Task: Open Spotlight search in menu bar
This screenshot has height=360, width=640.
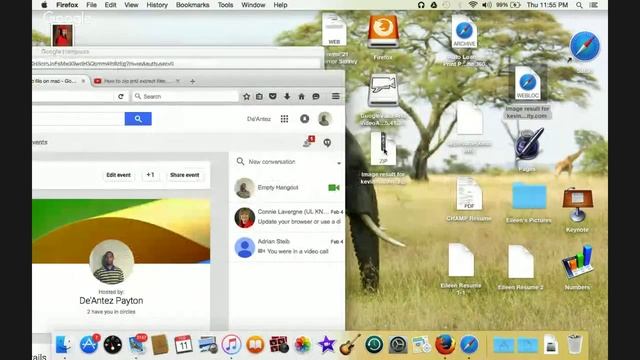Action: click(579, 5)
